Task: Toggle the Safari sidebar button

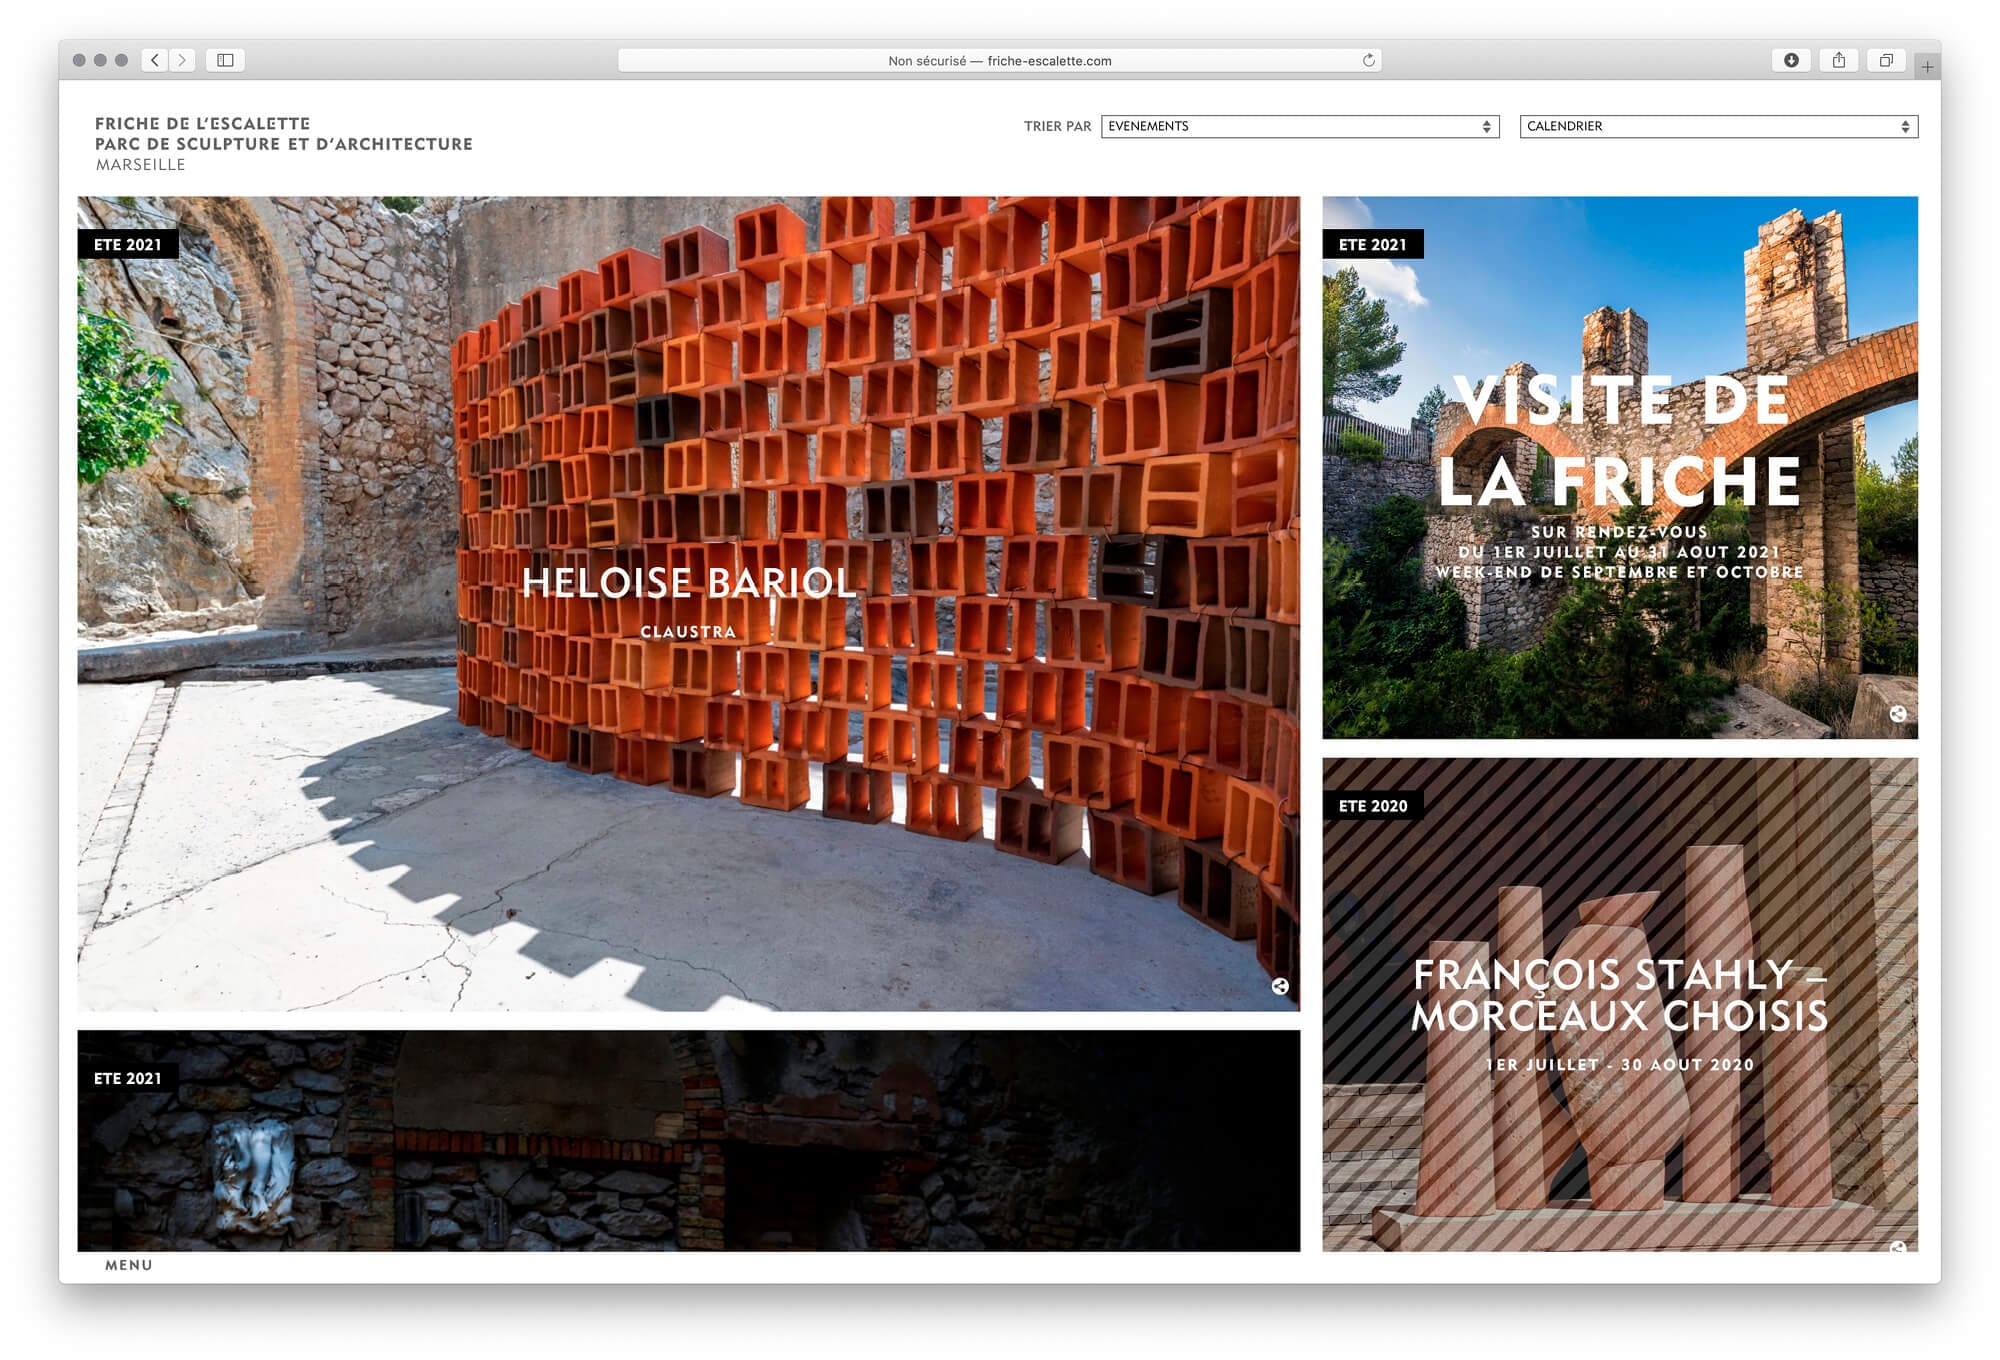Action: pos(226,60)
